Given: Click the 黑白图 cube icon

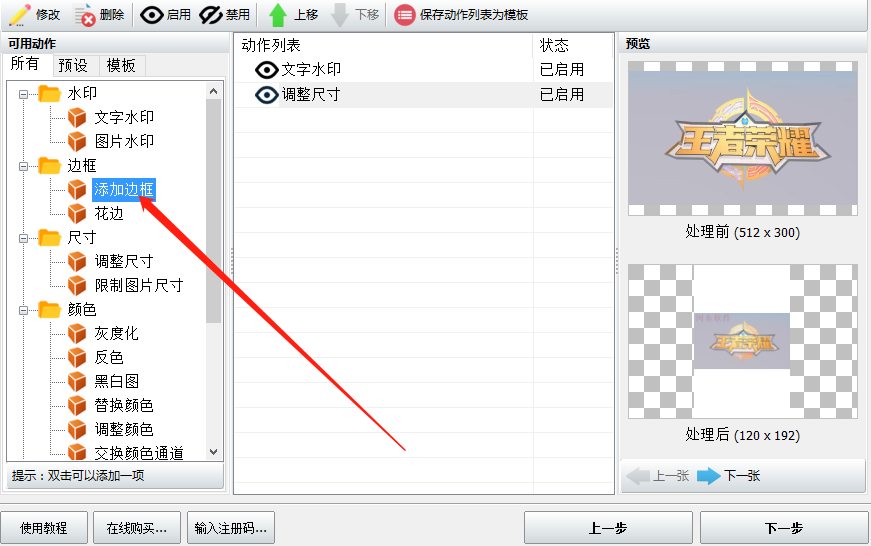Looking at the screenshot, I should coord(77,381).
